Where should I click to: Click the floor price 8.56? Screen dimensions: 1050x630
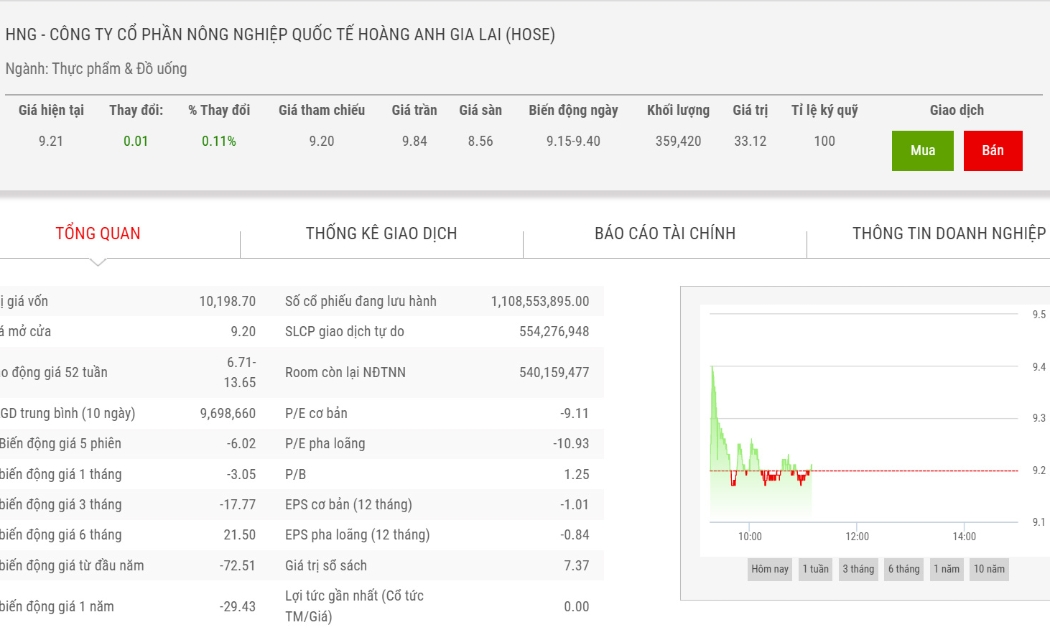point(480,141)
